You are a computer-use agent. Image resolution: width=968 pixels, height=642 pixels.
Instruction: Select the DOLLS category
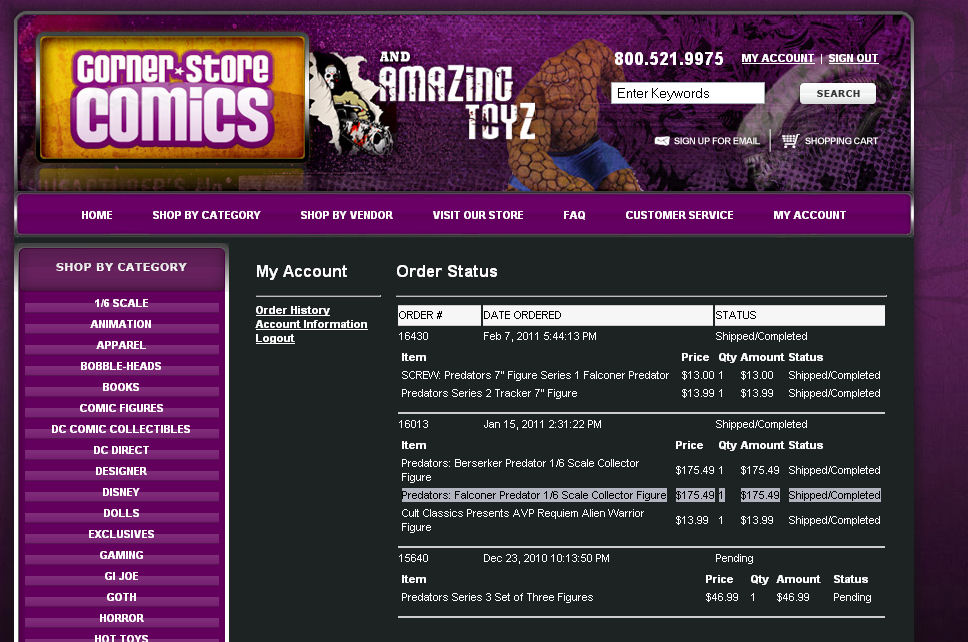click(x=121, y=513)
